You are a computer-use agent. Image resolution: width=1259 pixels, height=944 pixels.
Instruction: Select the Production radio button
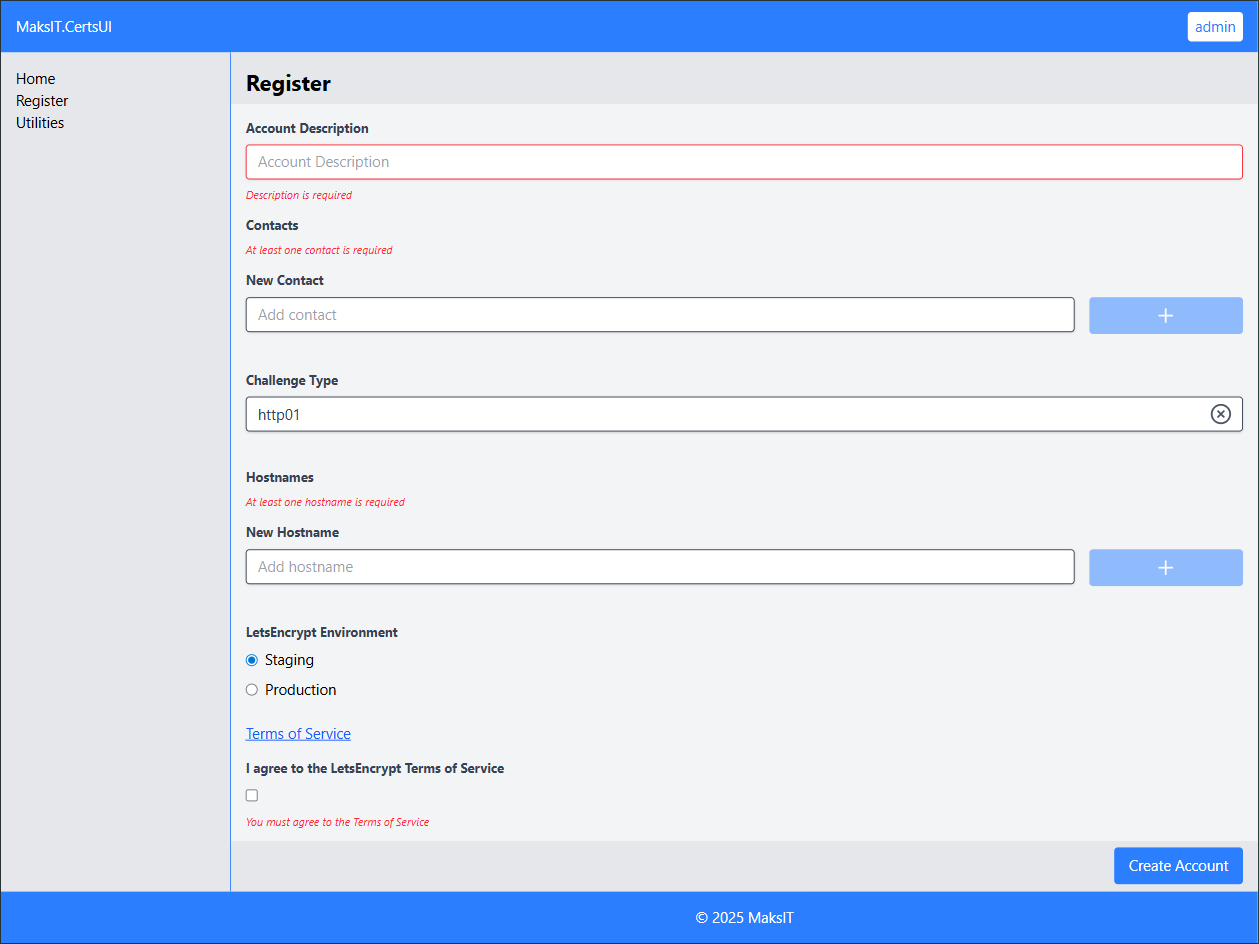pyautogui.click(x=251, y=689)
